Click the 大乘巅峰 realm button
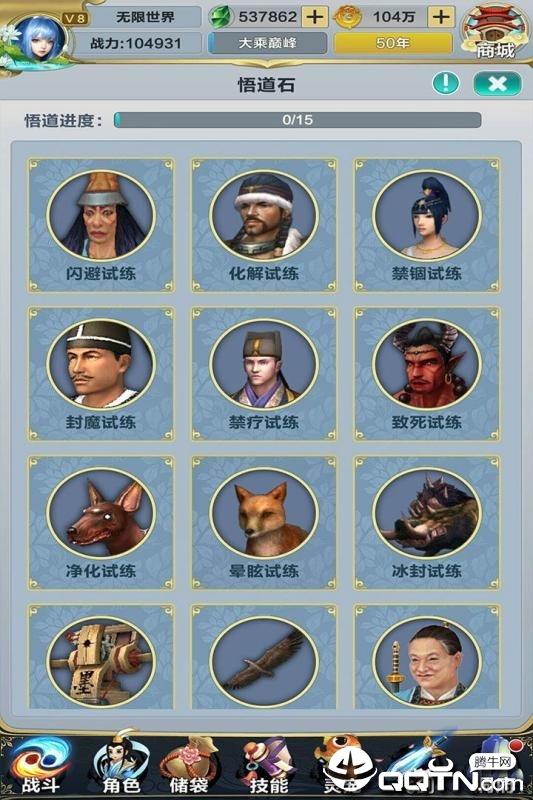The image size is (533, 800). [x=268, y=43]
